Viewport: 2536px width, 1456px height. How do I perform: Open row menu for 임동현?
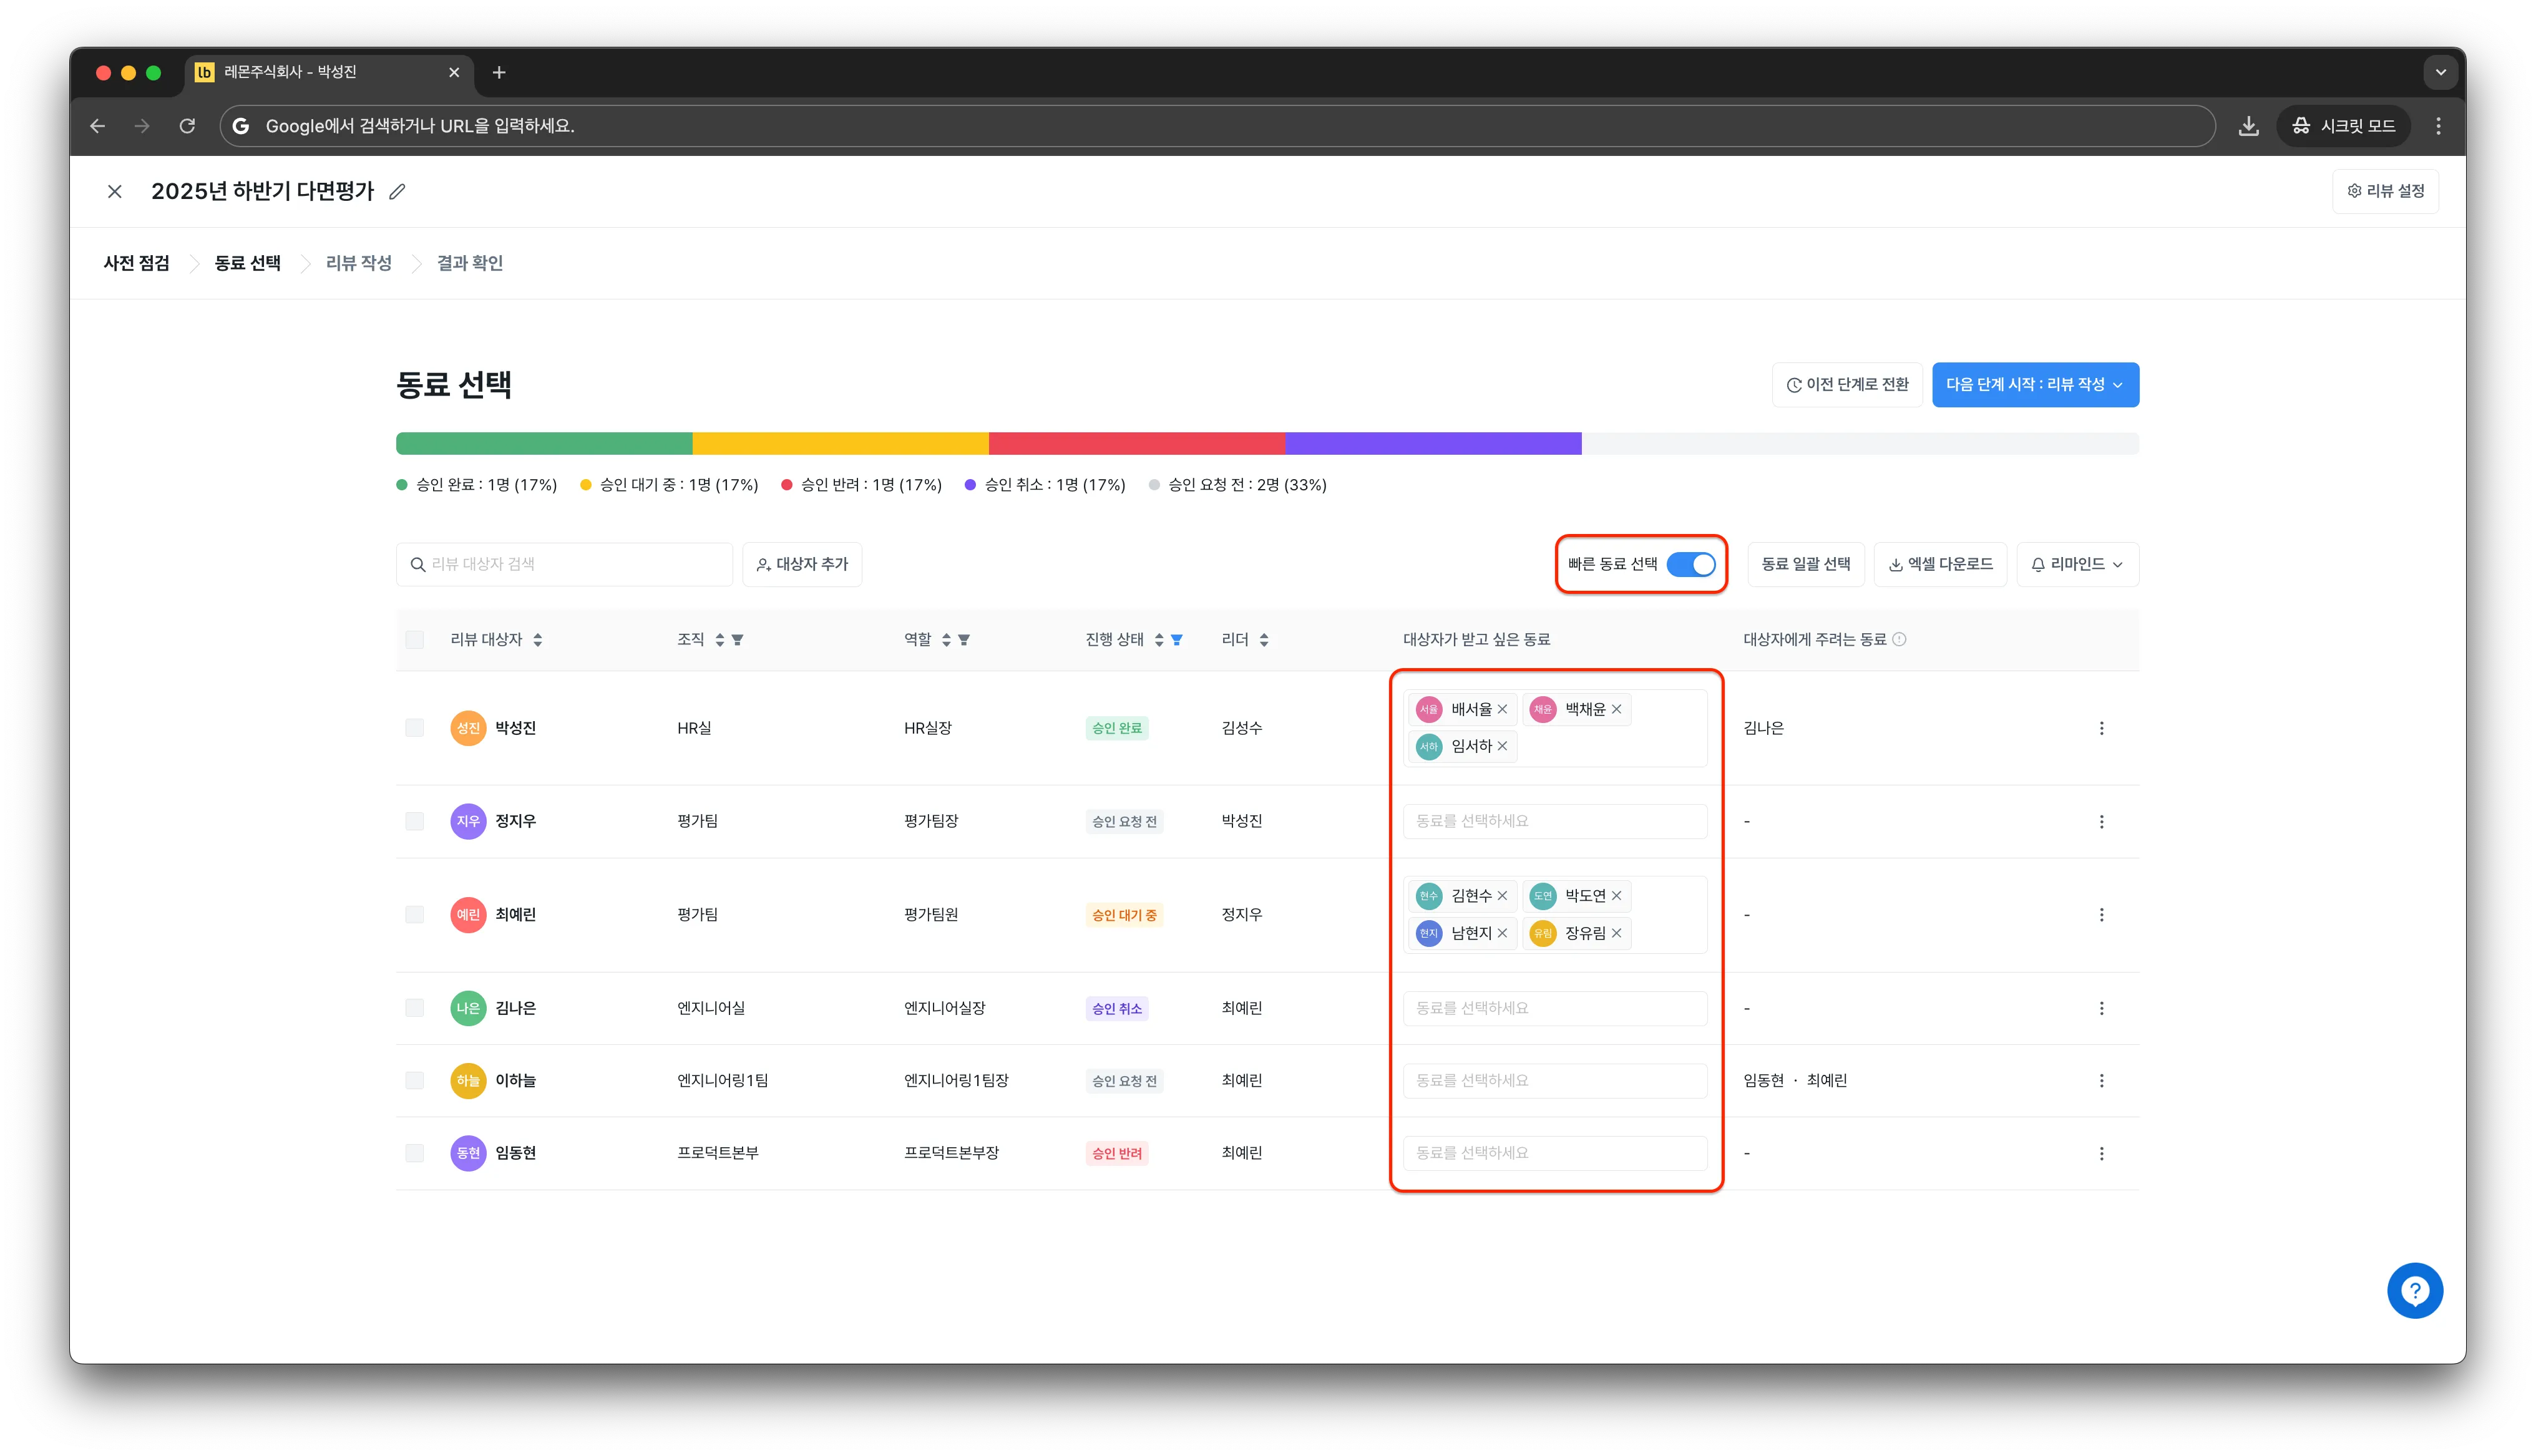pos(2101,1153)
